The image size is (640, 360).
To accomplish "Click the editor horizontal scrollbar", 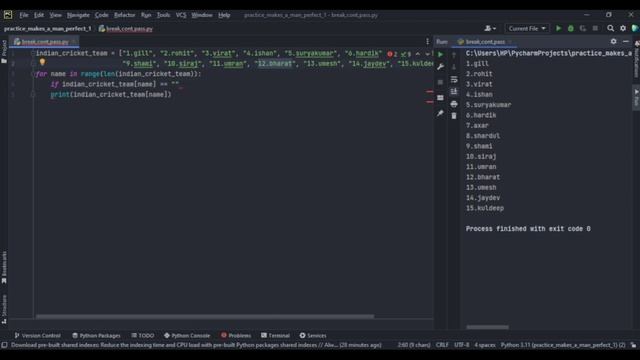I will (205, 316).
